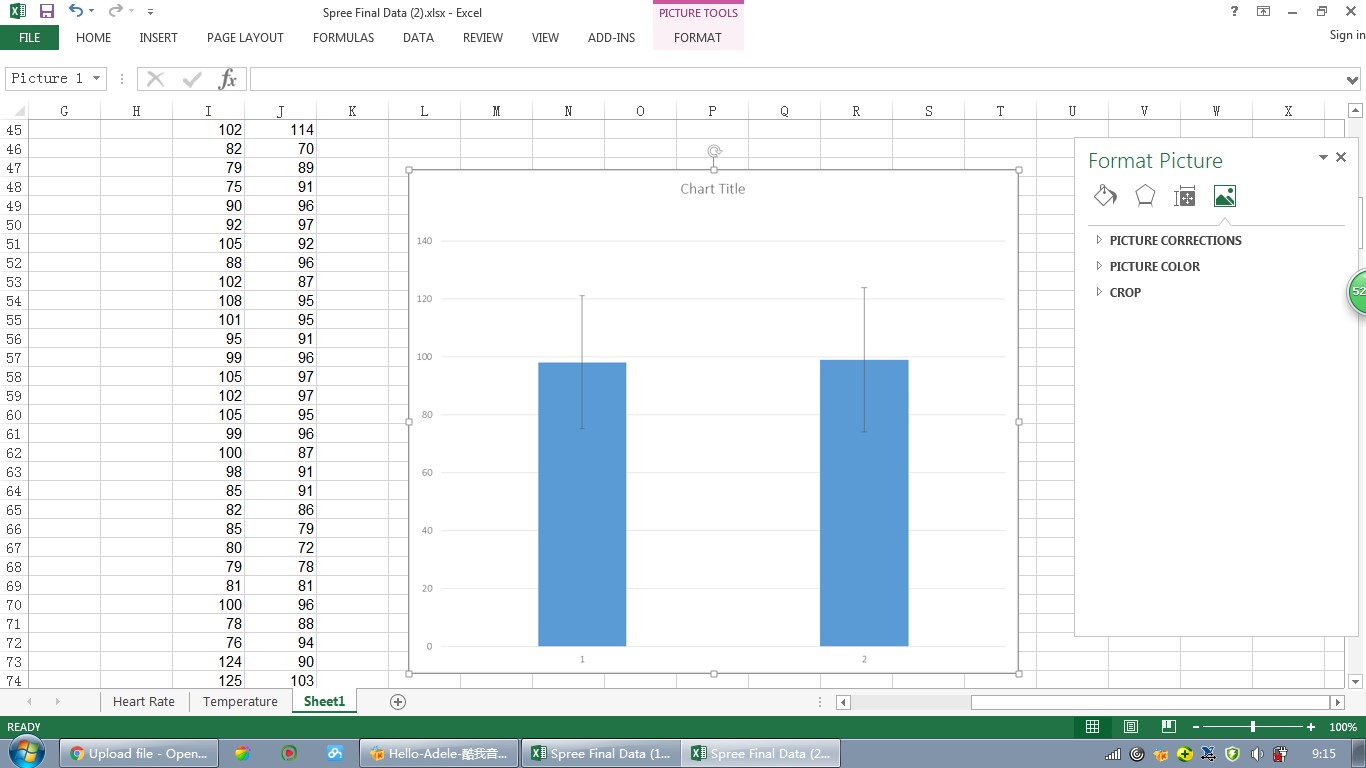Open the Fill & Line pane icon
The height and width of the screenshot is (768, 1366).
1105,196
